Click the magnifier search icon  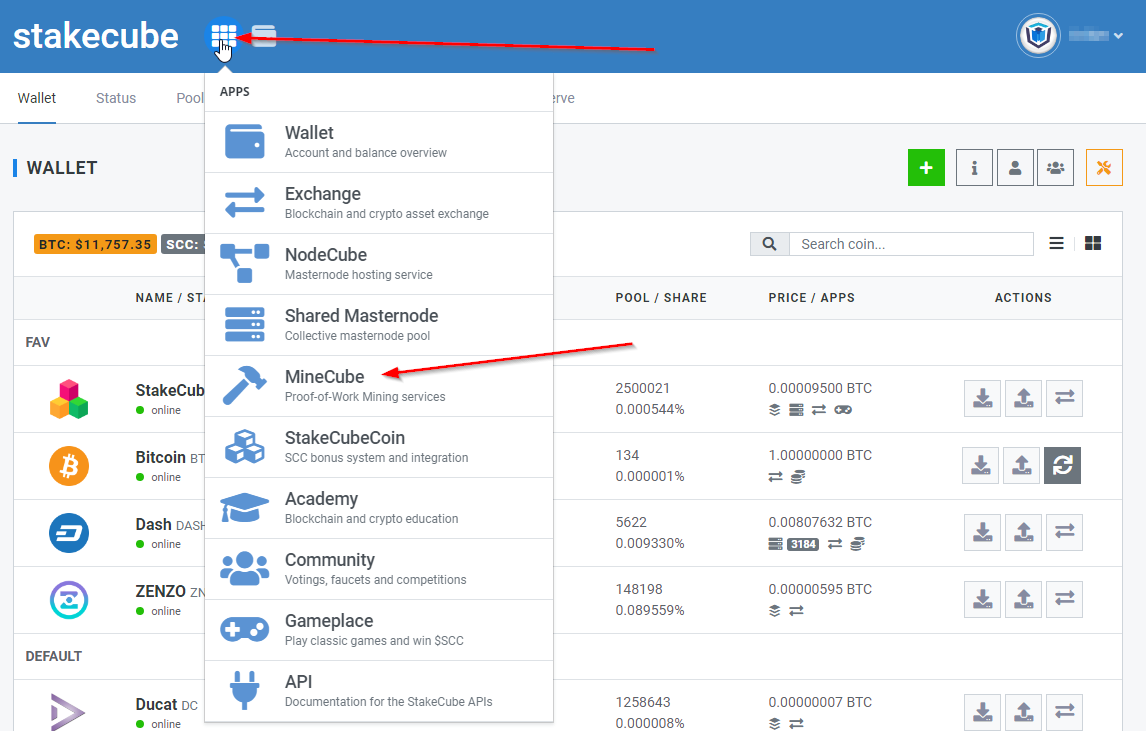coord(770,244)
